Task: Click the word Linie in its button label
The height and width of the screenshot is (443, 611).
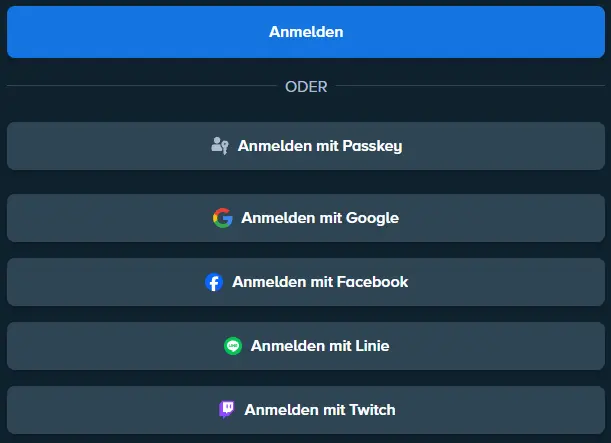Action: 372,346
